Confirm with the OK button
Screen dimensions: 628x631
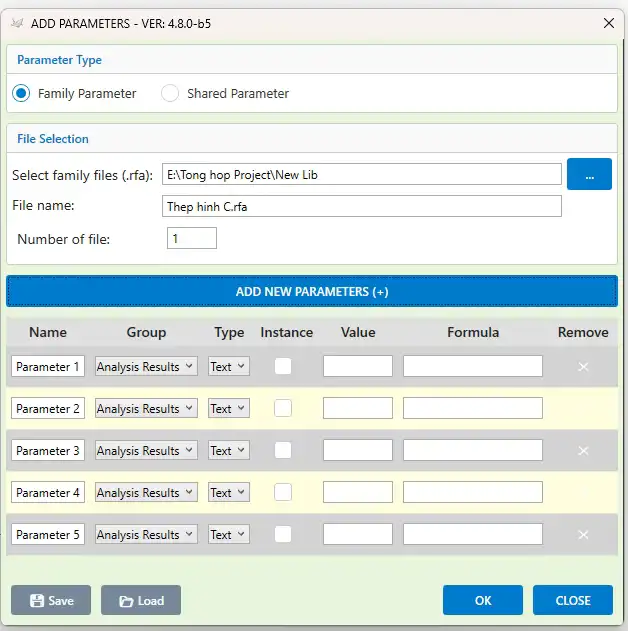483,600
